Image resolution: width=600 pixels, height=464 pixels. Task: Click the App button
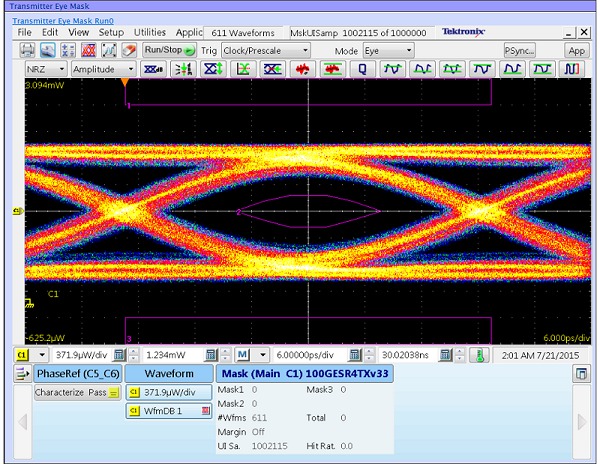click(x=577, y=50)
